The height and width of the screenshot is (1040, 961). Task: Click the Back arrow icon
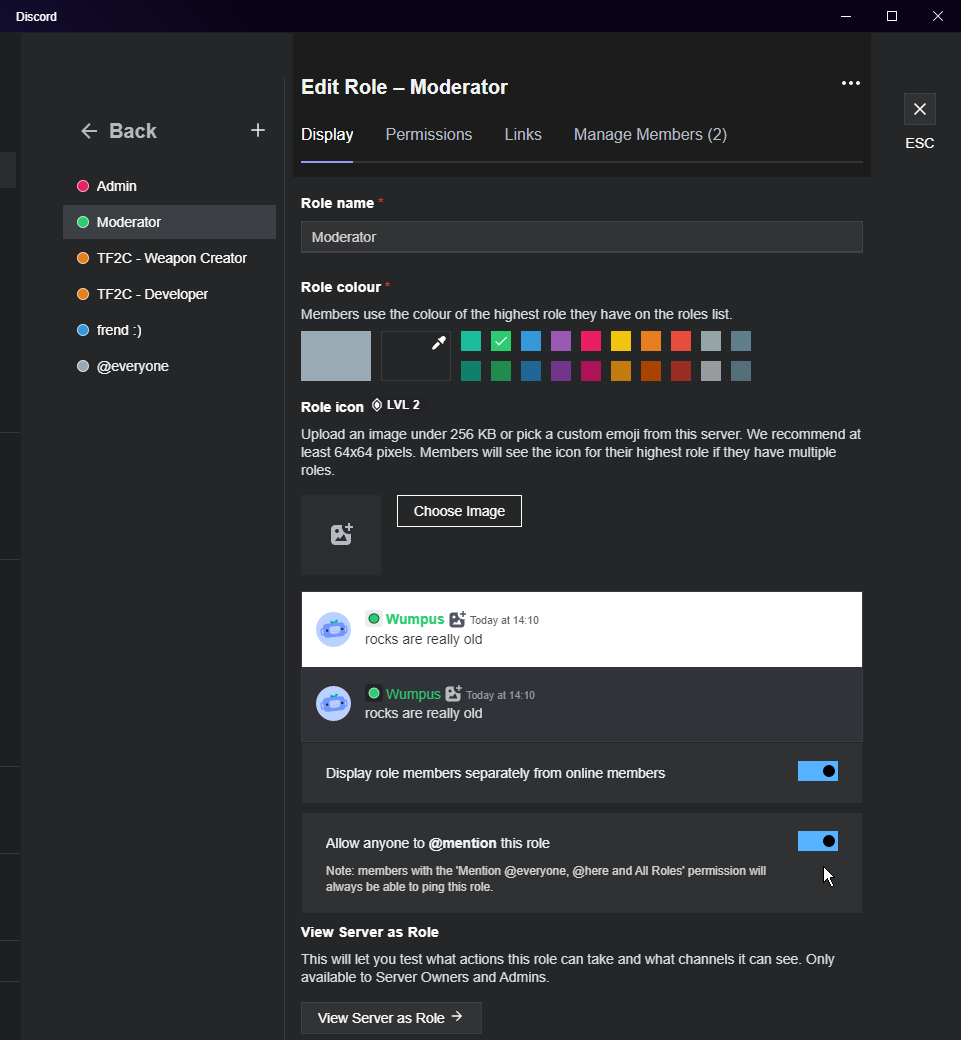tap(89, 131)
